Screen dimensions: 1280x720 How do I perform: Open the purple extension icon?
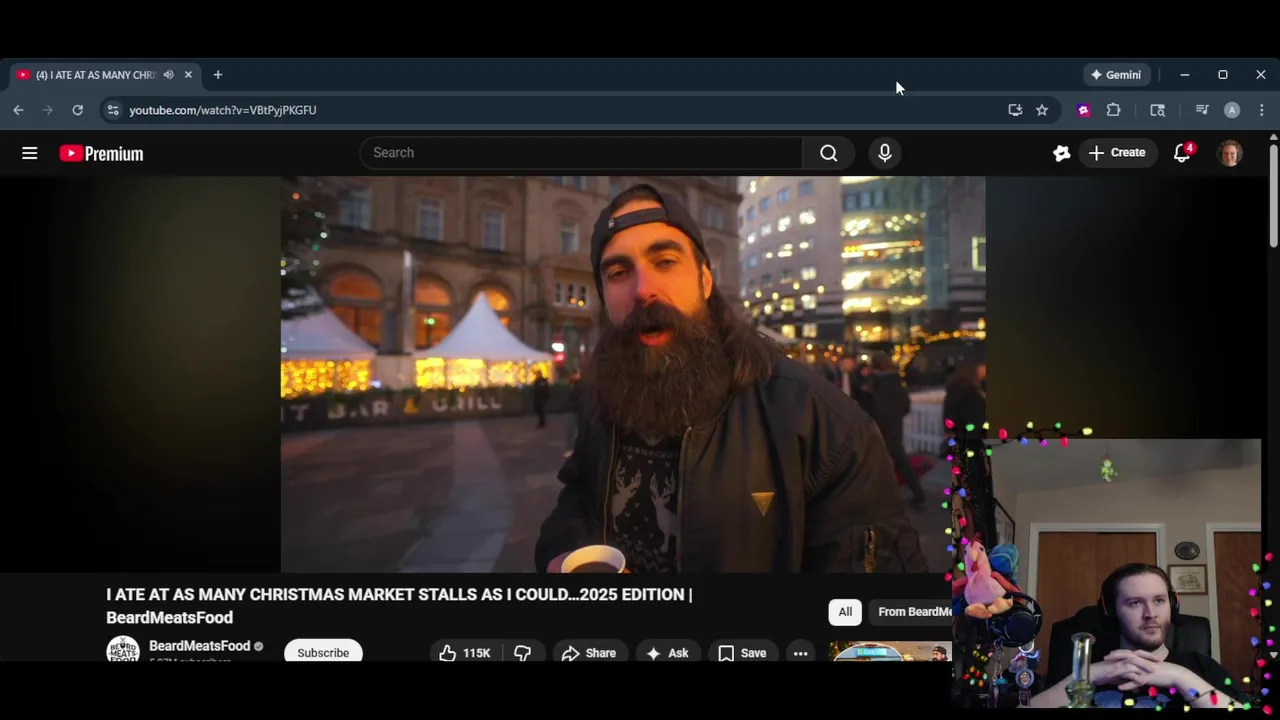(x=1083, y=110)
